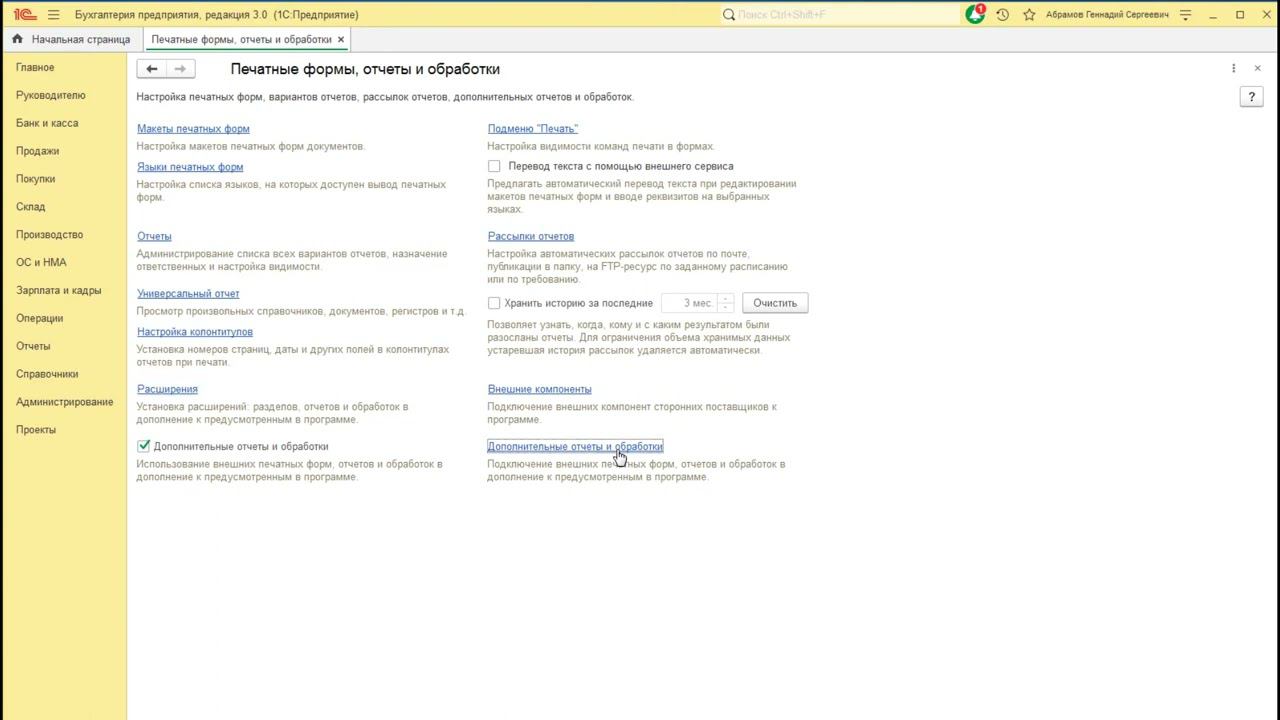Open the ОС и НМА section
This screenshot has width=1280, height=720.
click(x=41, y=263)
